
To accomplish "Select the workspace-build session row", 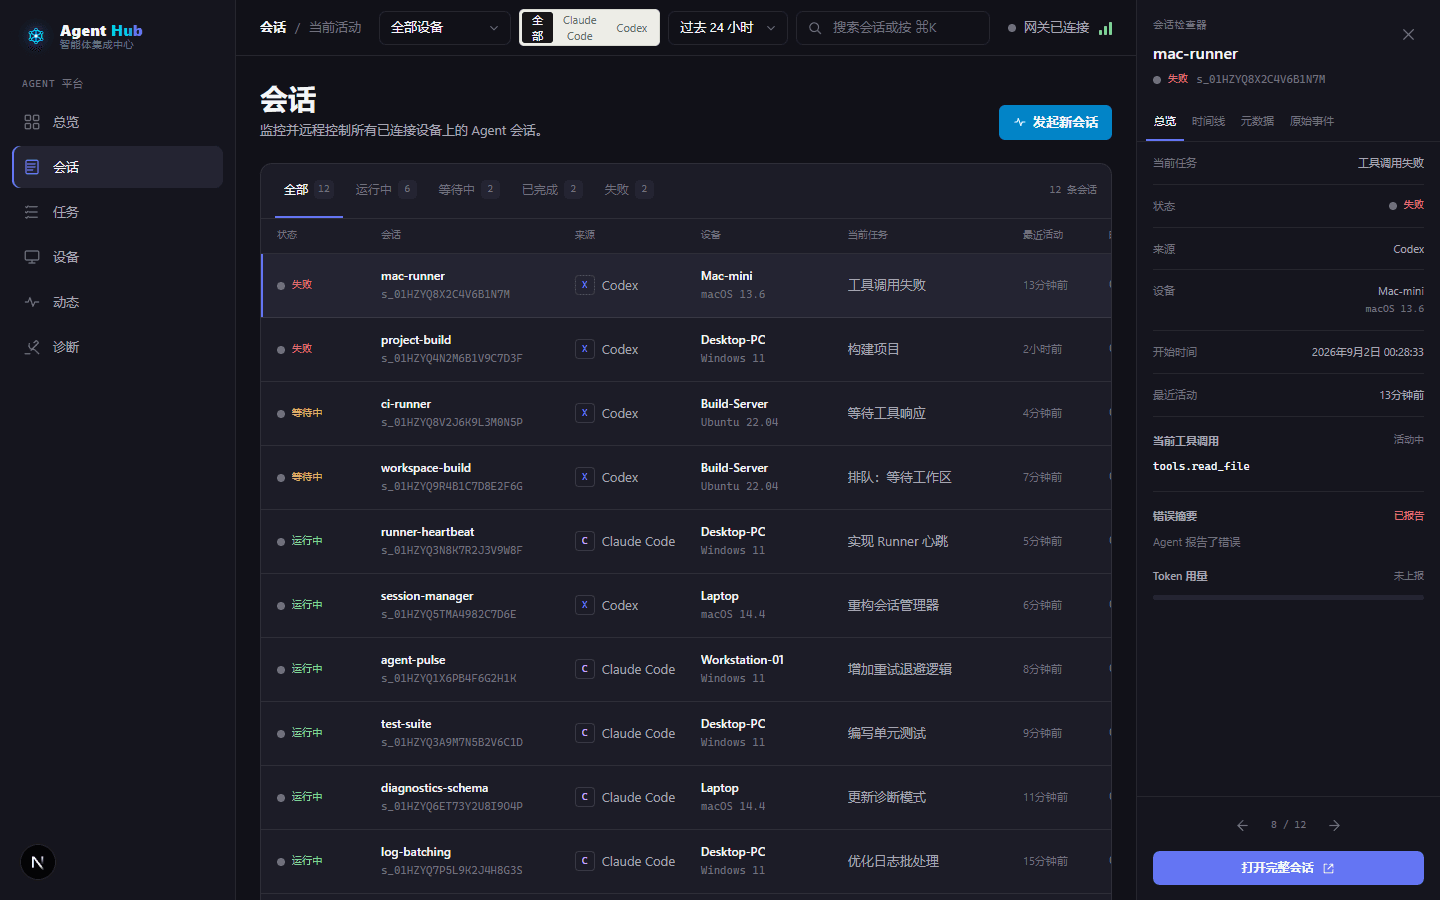I will tap(686, 478).
